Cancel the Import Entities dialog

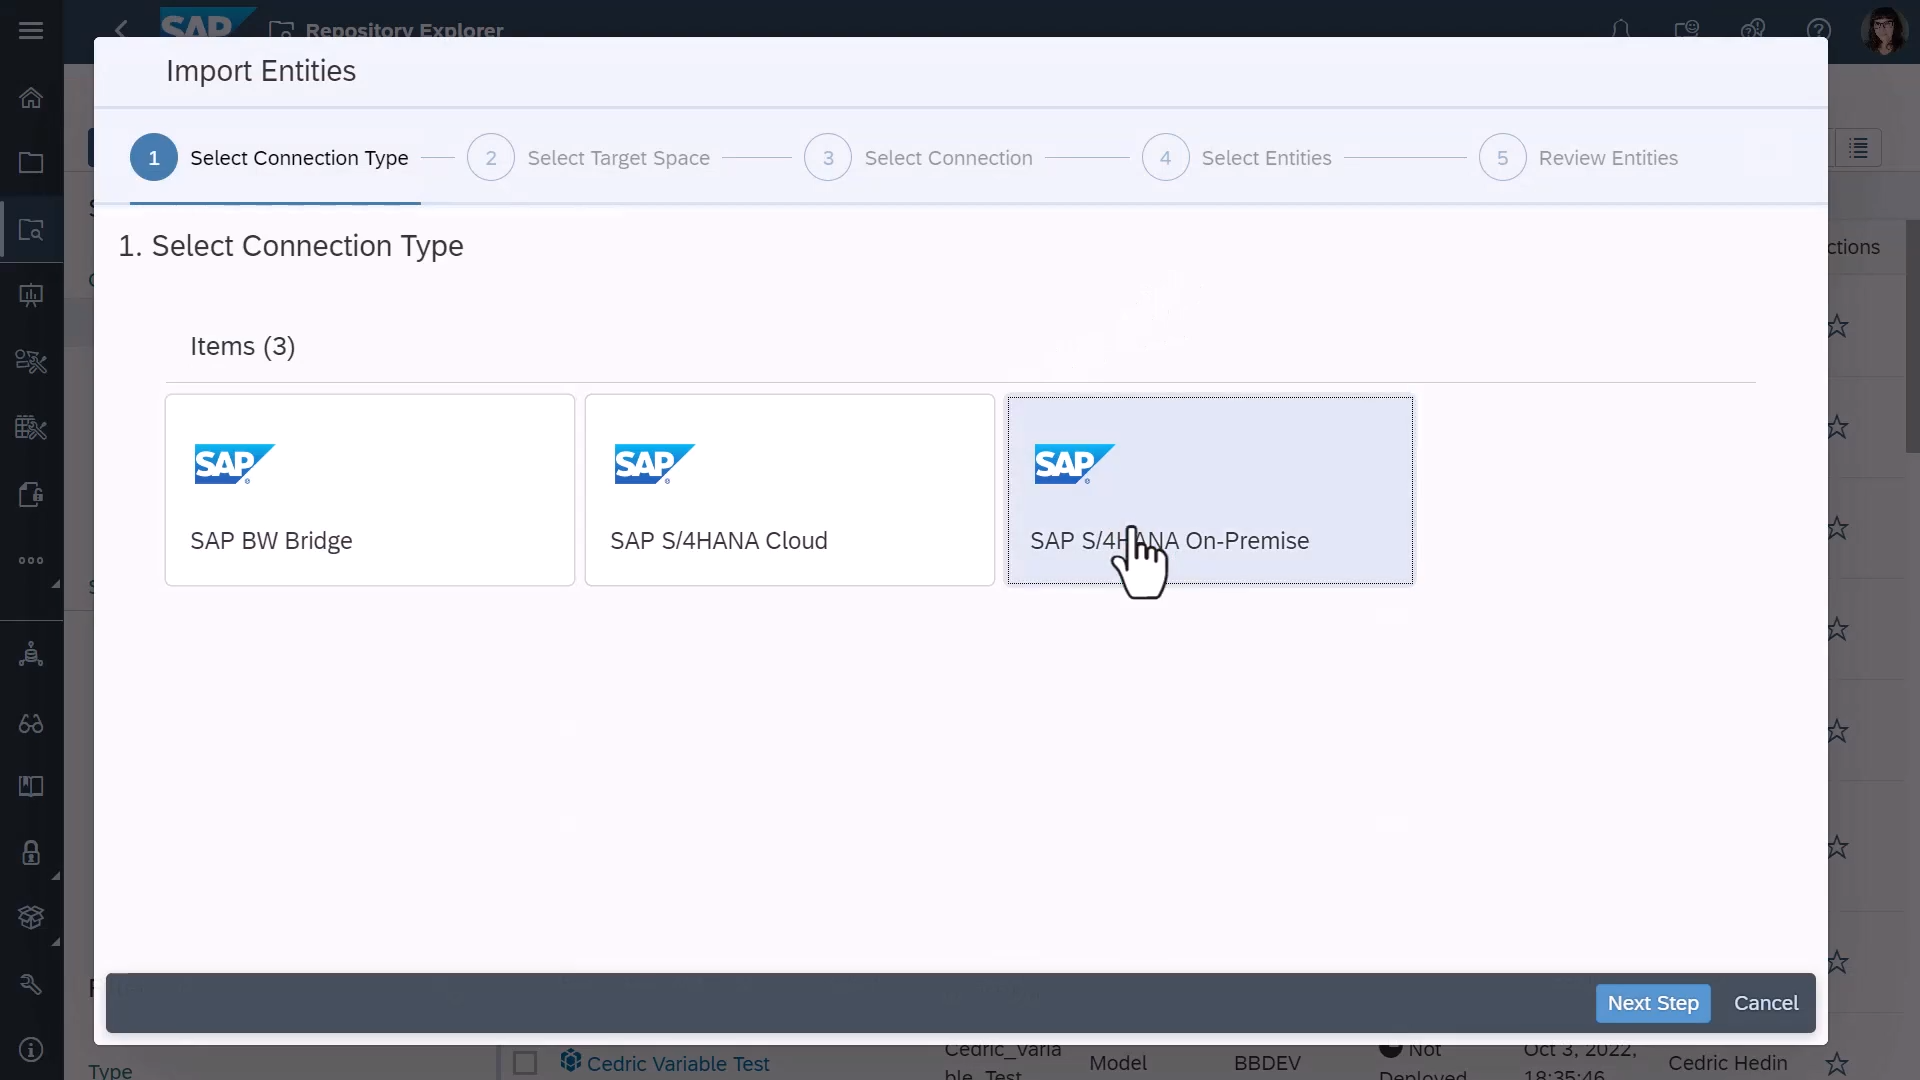[1766, 1003]
